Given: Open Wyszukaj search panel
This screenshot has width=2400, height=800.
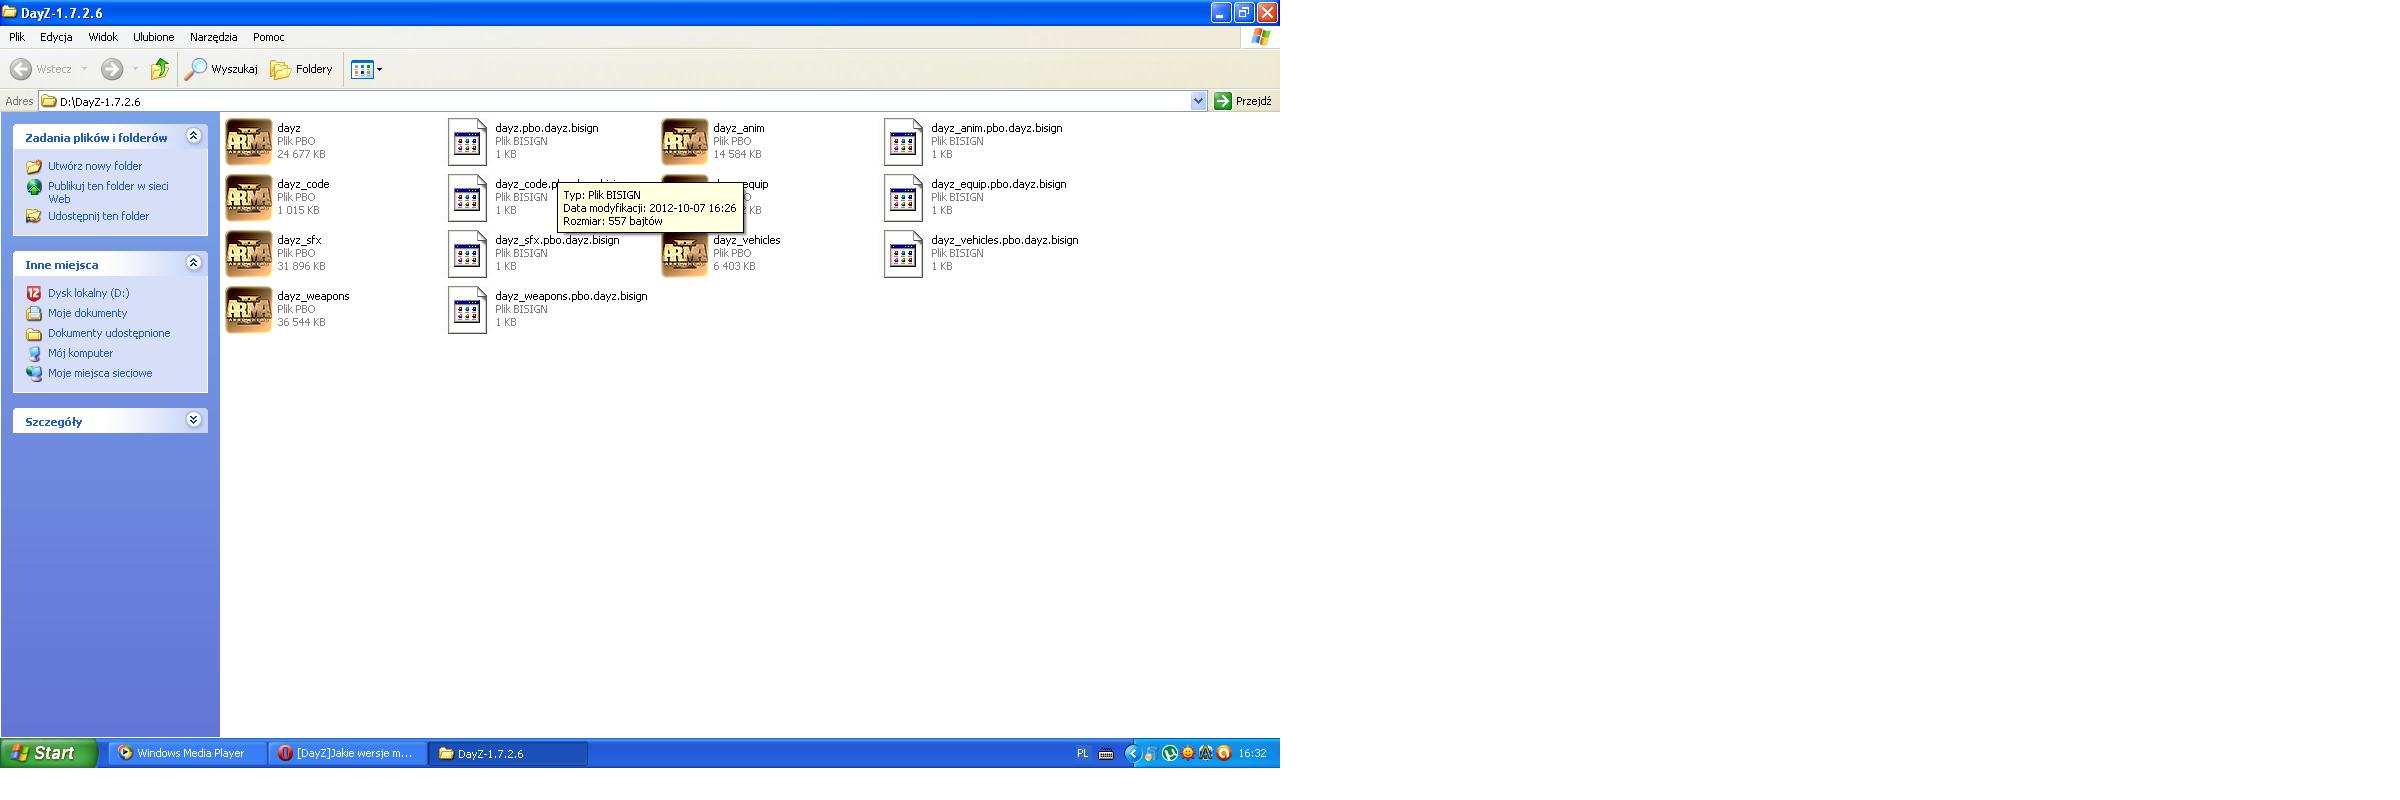Looking at the screenshot, I should [221, 69].
